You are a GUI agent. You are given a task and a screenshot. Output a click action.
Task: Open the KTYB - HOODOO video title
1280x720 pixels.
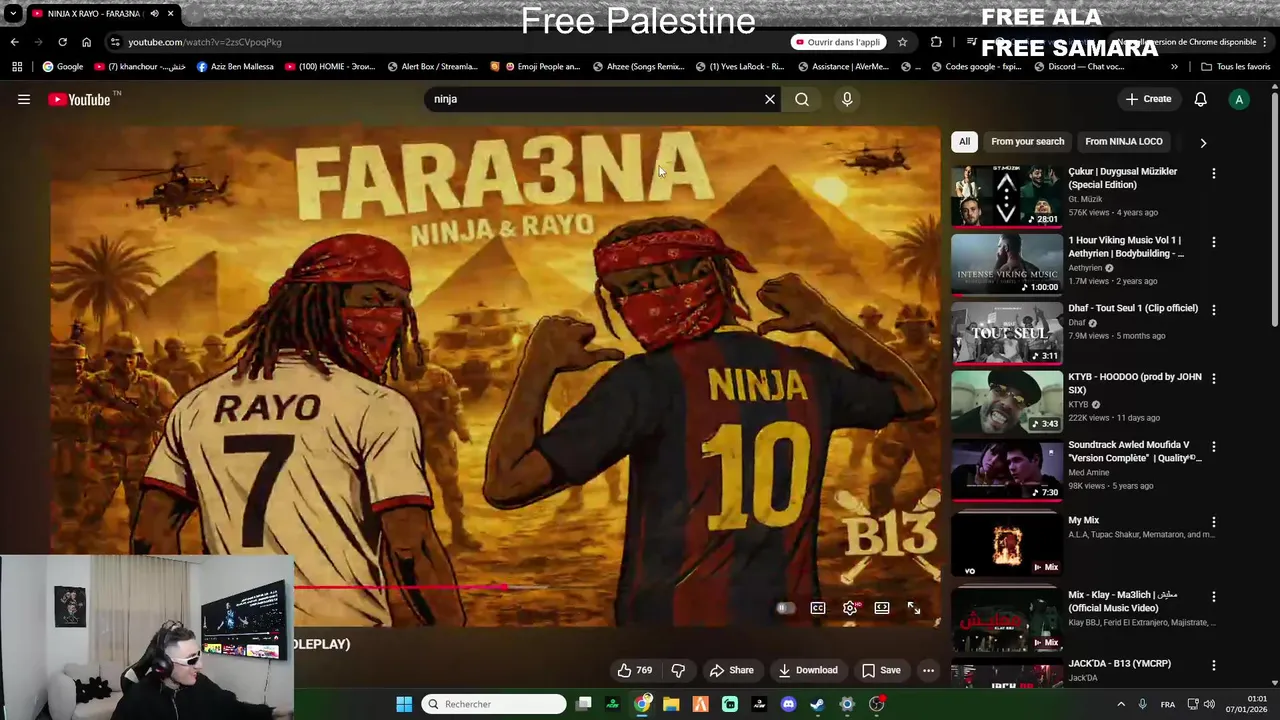[1135, 383]
